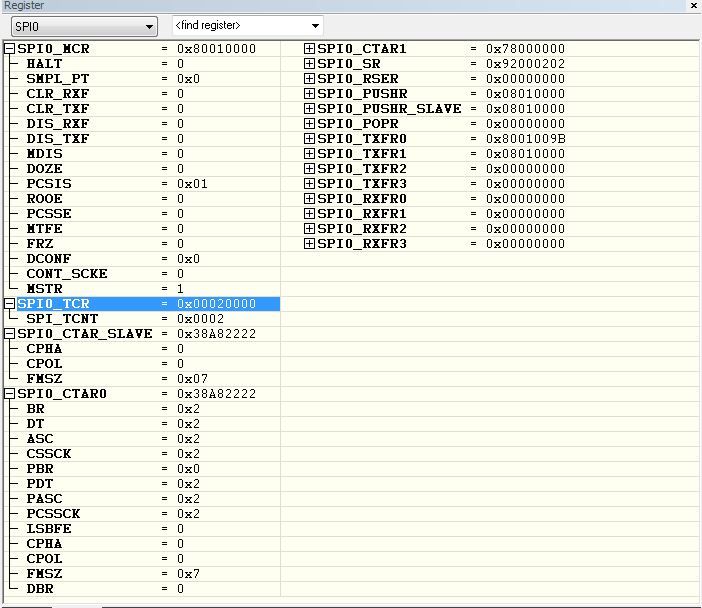Collapse the SPI0_CTAR0 register node

point(10,394)
